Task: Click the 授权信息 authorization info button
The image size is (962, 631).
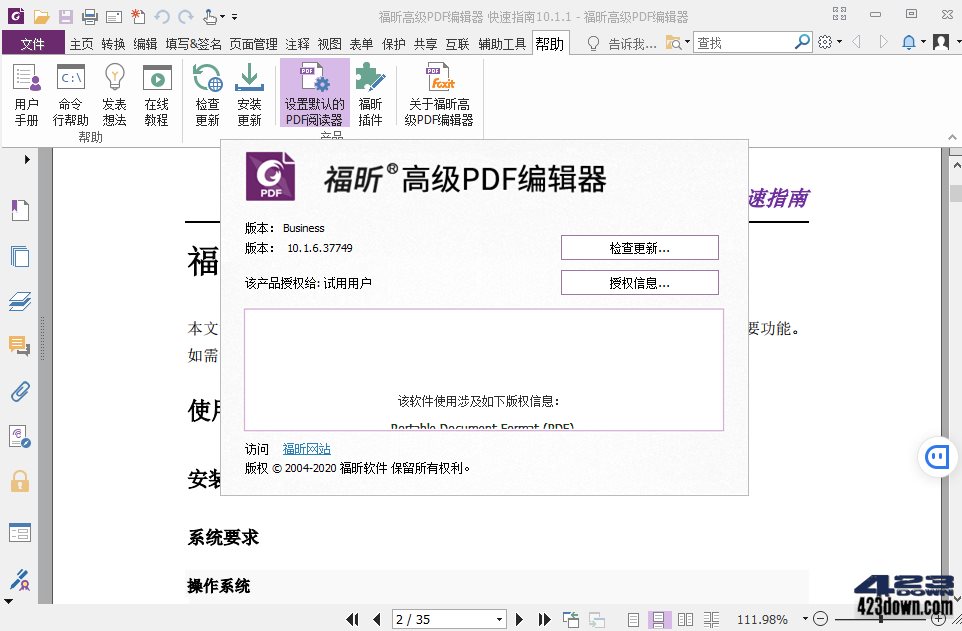Action: pyautogui.click(x=639, y=282)
